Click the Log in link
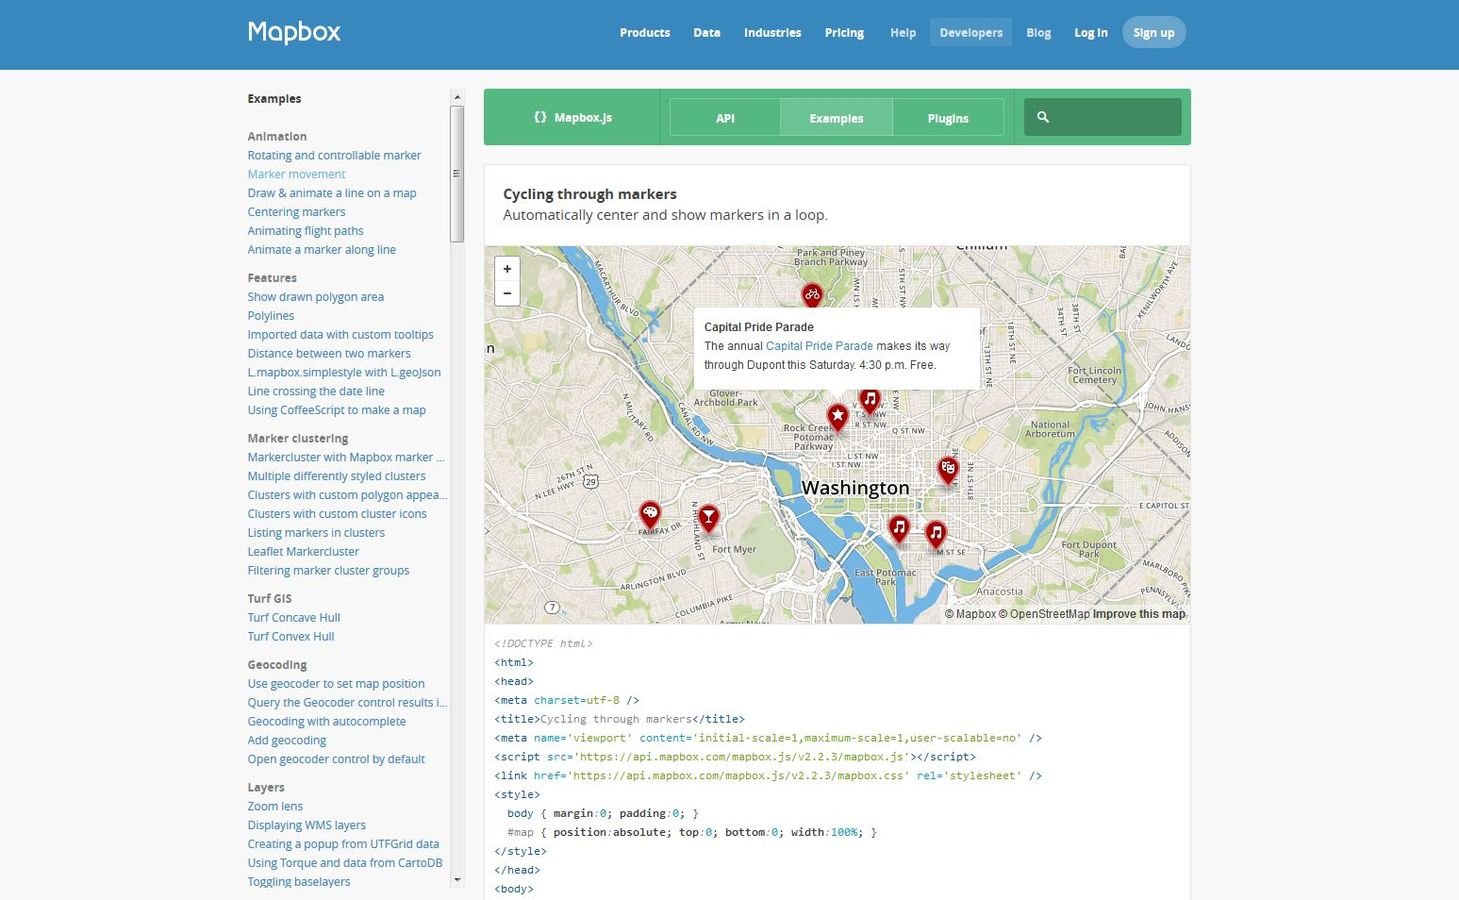This screenshot has width=1459, height=900. coord(1091,33)
